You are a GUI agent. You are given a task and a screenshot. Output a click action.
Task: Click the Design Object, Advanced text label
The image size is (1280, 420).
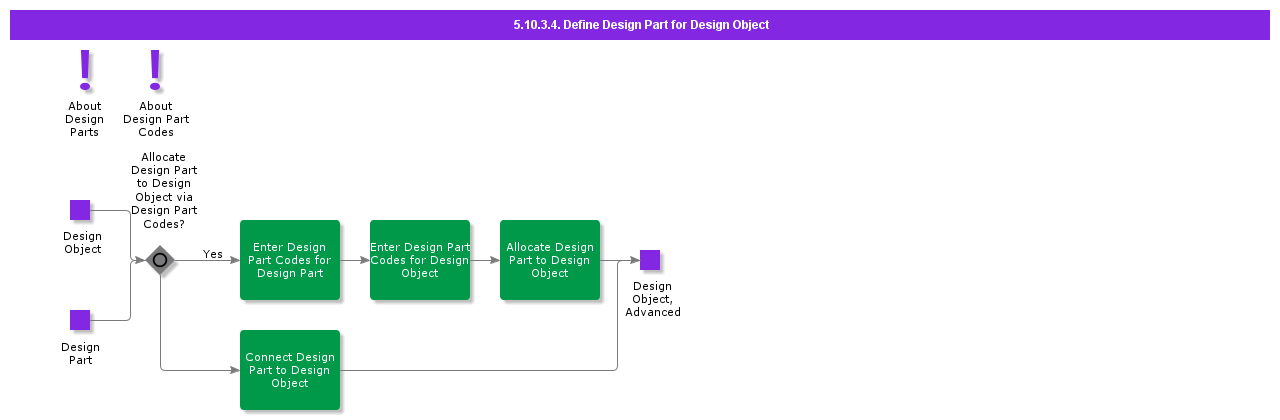[x=653, y=299]
